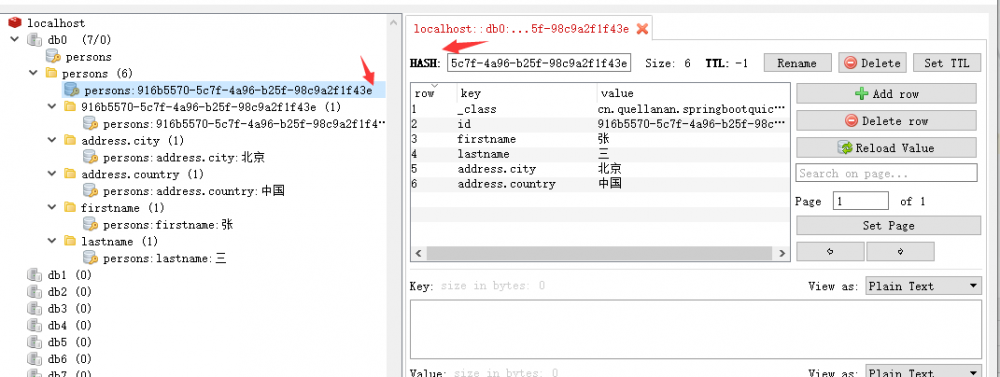The image size is (1000, 377).
Task: Click the persons (6) folder icon
Action: [52, 73]
